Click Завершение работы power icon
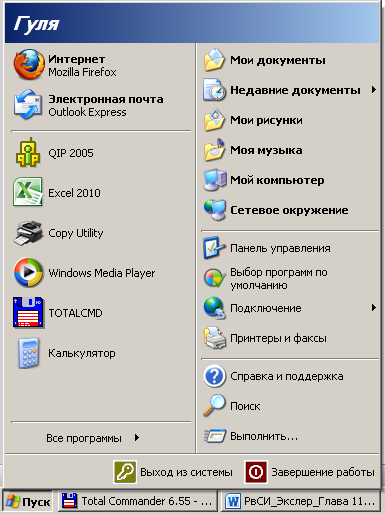The height and width of the screenshot is (514, 385). [256, 472]
